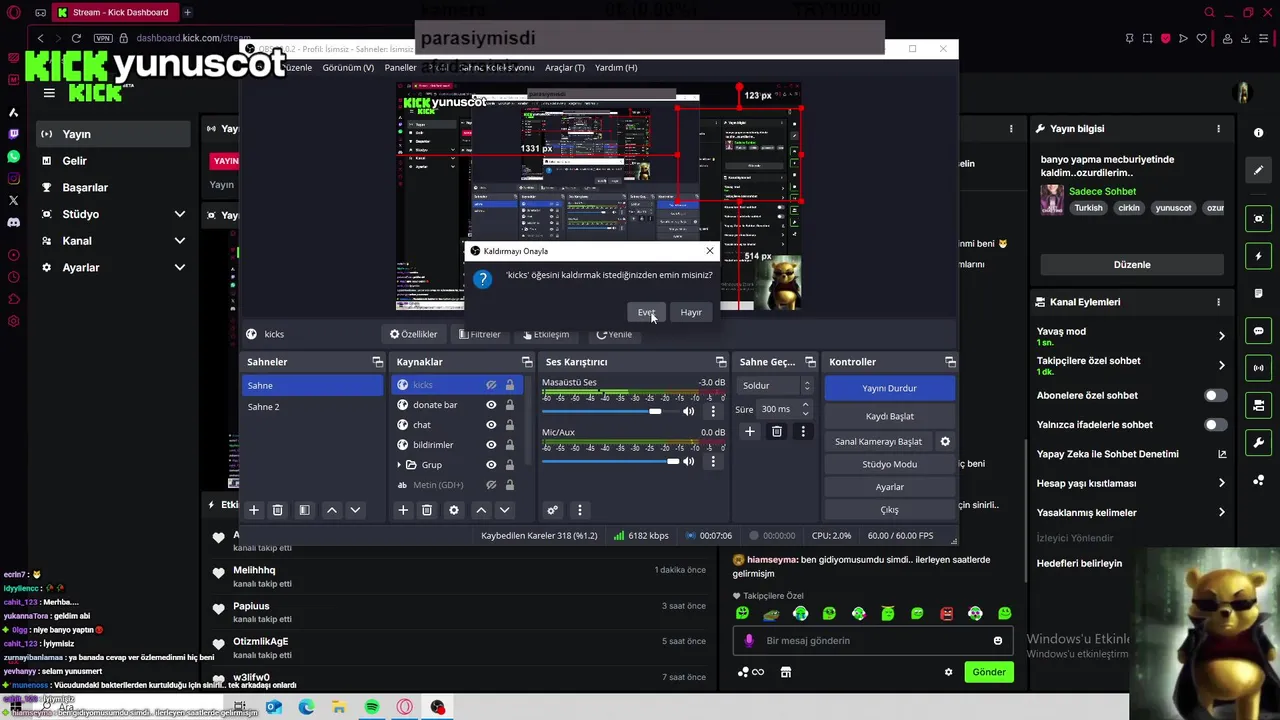The height and width of the screenshot is (720, 1280).
Task: Undock the Sahneler panel icon
Action: click(377, 362)
